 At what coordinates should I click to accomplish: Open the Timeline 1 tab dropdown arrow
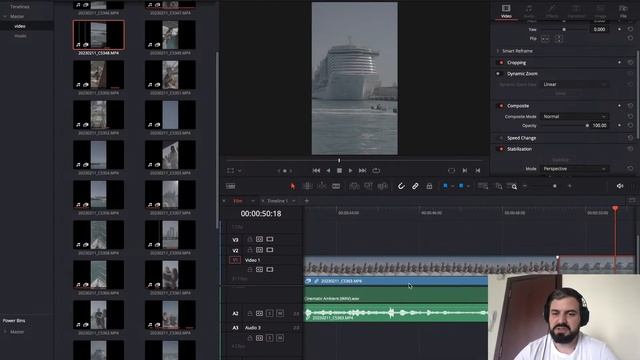(x=294, y=201)
